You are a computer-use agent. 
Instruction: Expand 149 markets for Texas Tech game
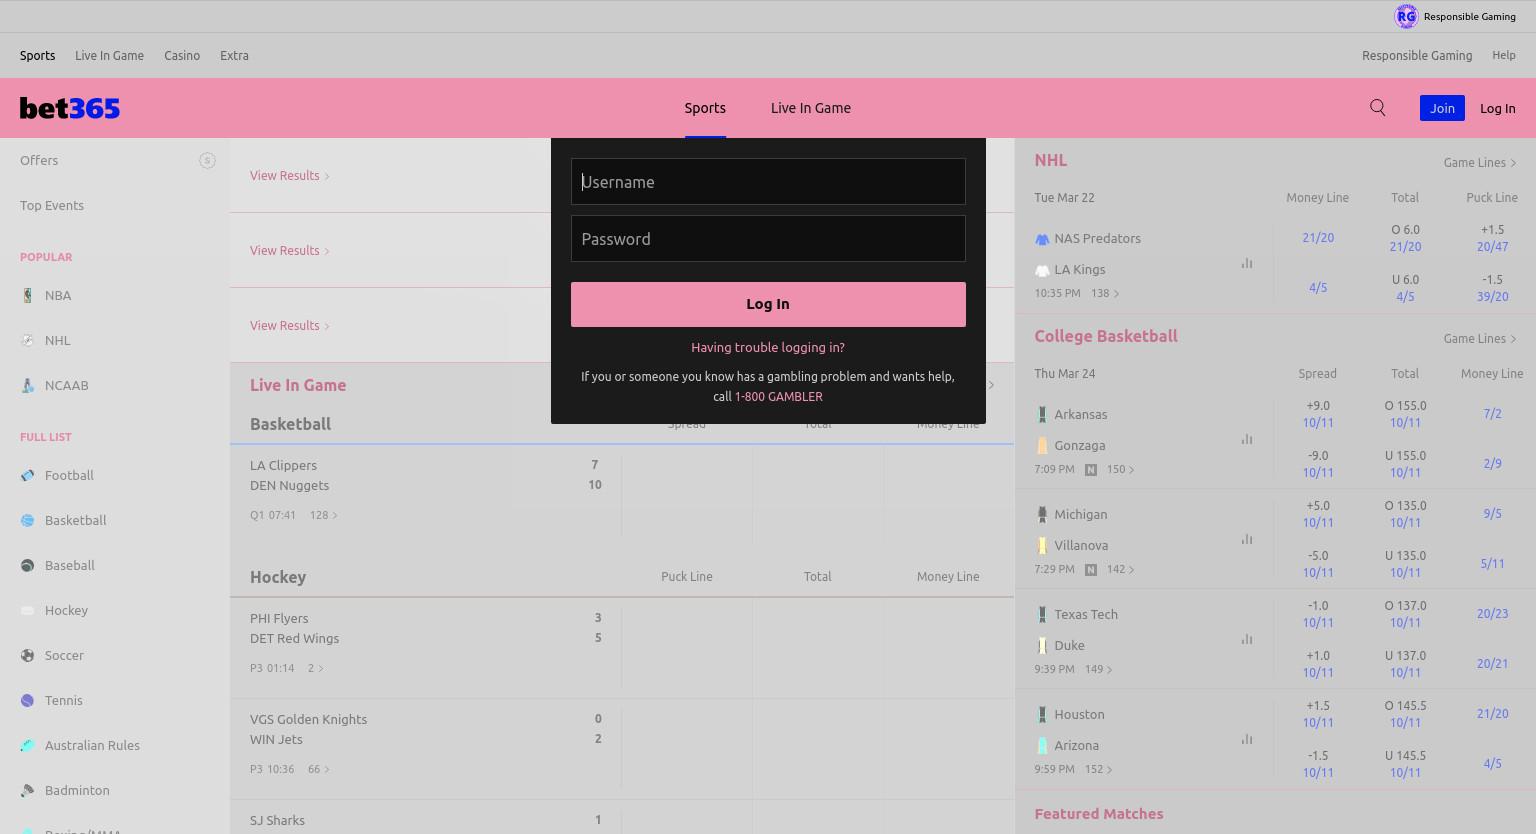click(x=1099, y=669)
